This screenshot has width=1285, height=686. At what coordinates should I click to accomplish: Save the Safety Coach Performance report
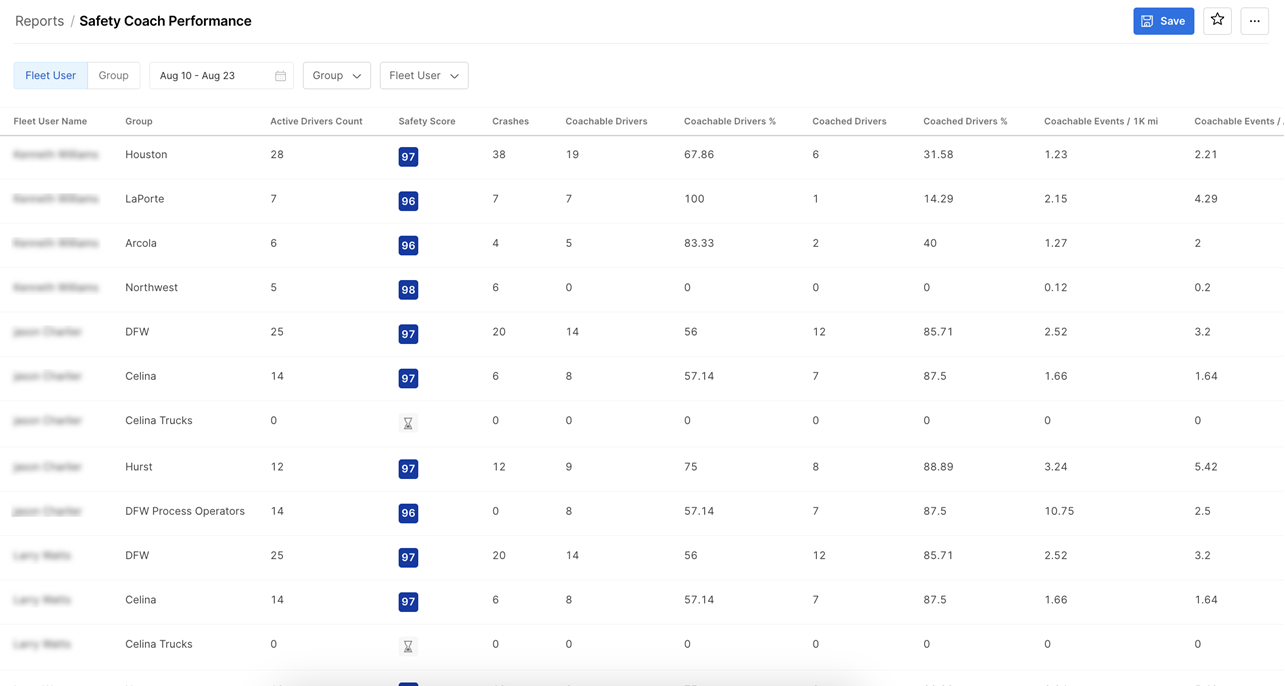click(1163, 21)
